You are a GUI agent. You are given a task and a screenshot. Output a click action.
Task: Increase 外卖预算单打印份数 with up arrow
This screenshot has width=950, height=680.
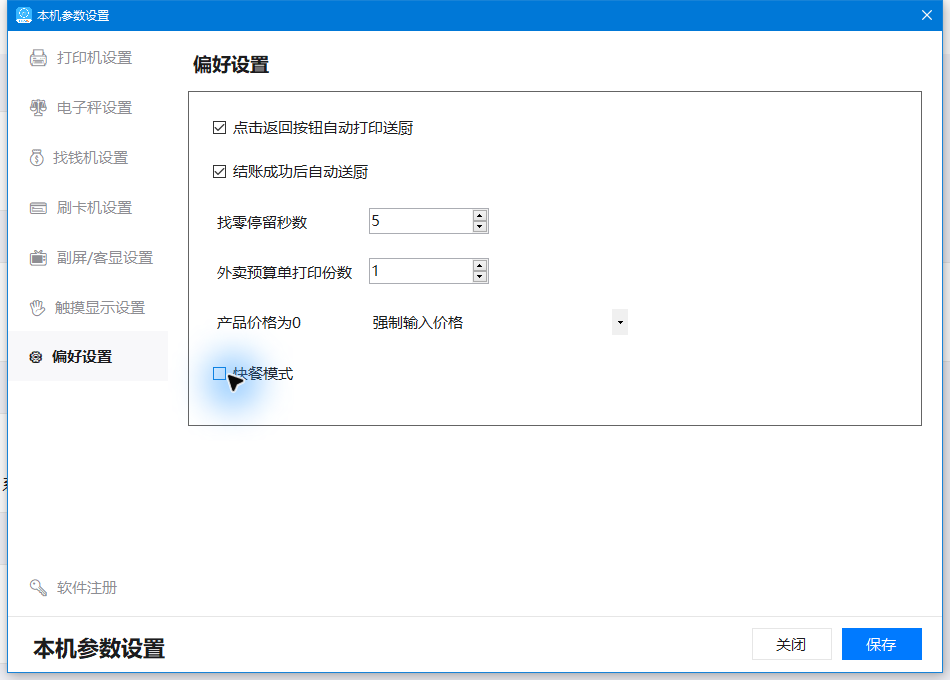pyautogui.click(x=480, y=265)
